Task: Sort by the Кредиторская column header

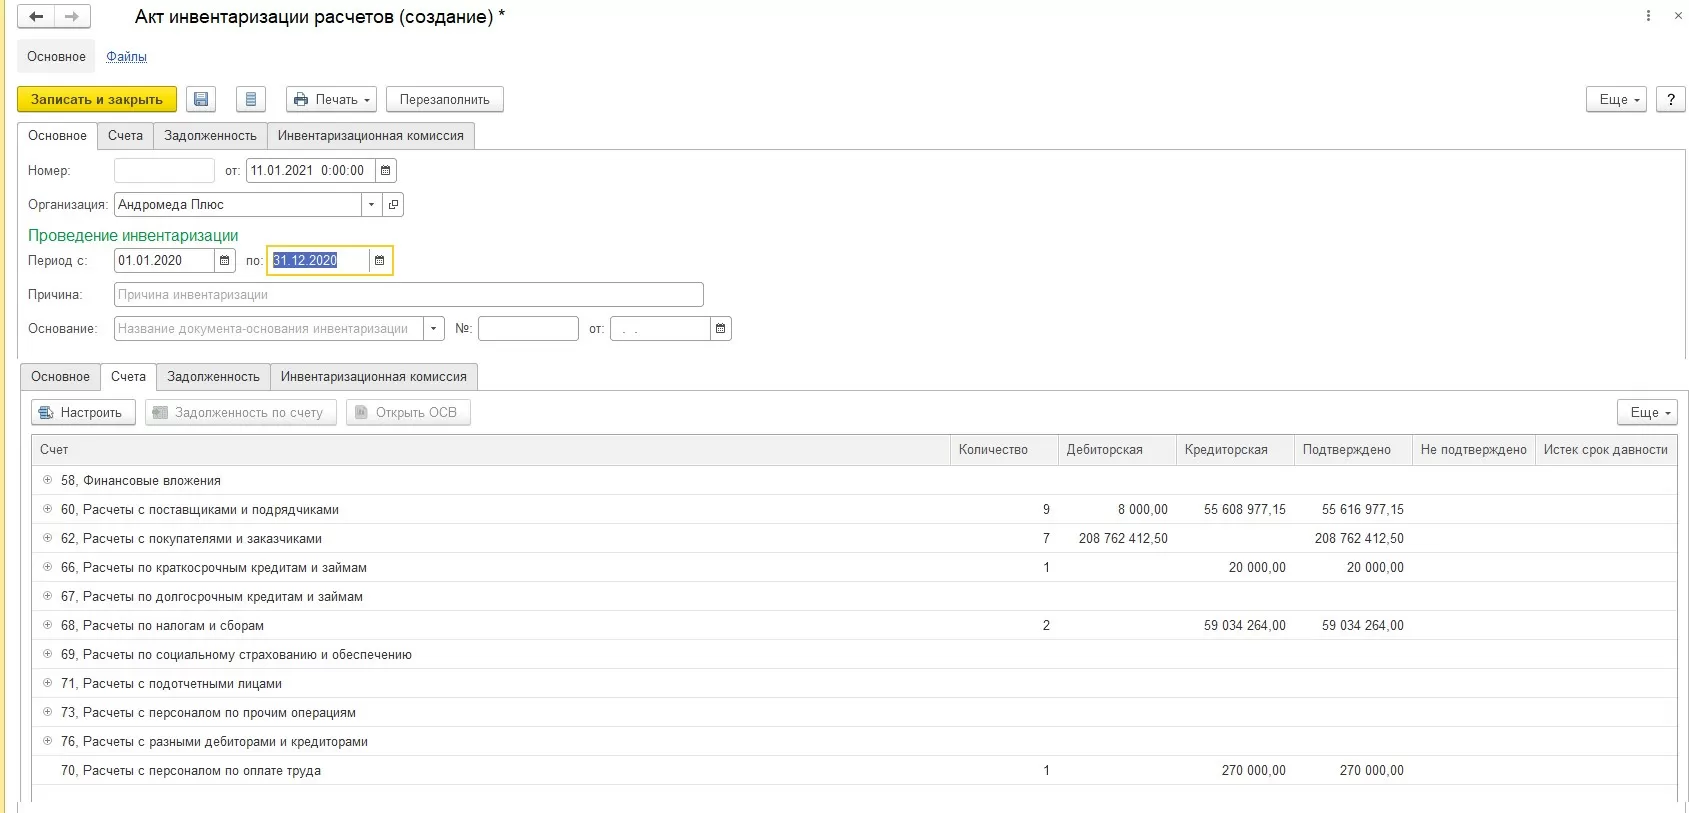Action: point(1235,450)
